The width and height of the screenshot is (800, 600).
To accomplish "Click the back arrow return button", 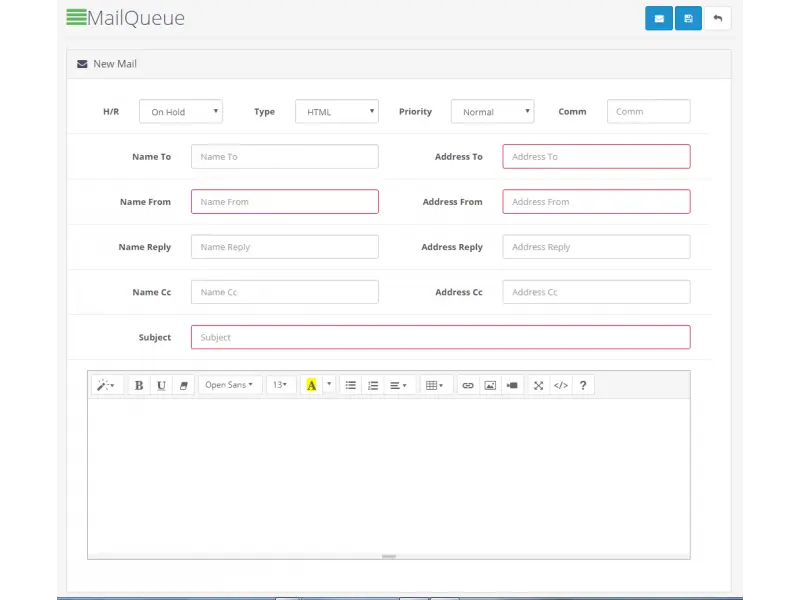I will [717, 18].
